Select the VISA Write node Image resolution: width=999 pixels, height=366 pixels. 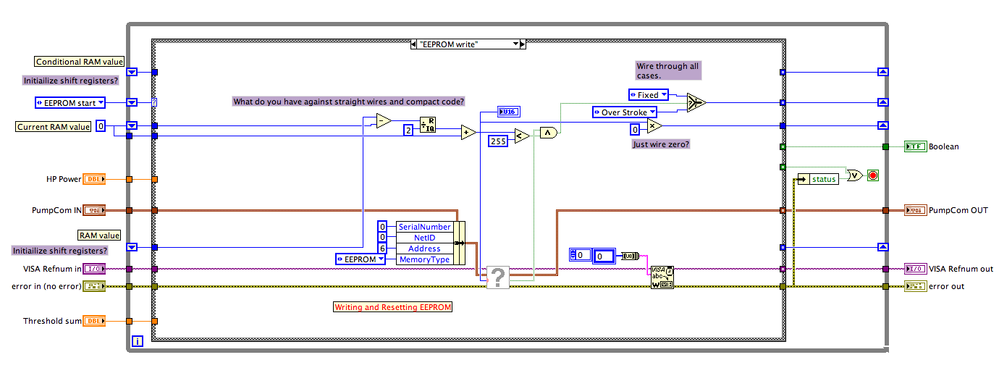pyautogui.click(x=662, y=277)
